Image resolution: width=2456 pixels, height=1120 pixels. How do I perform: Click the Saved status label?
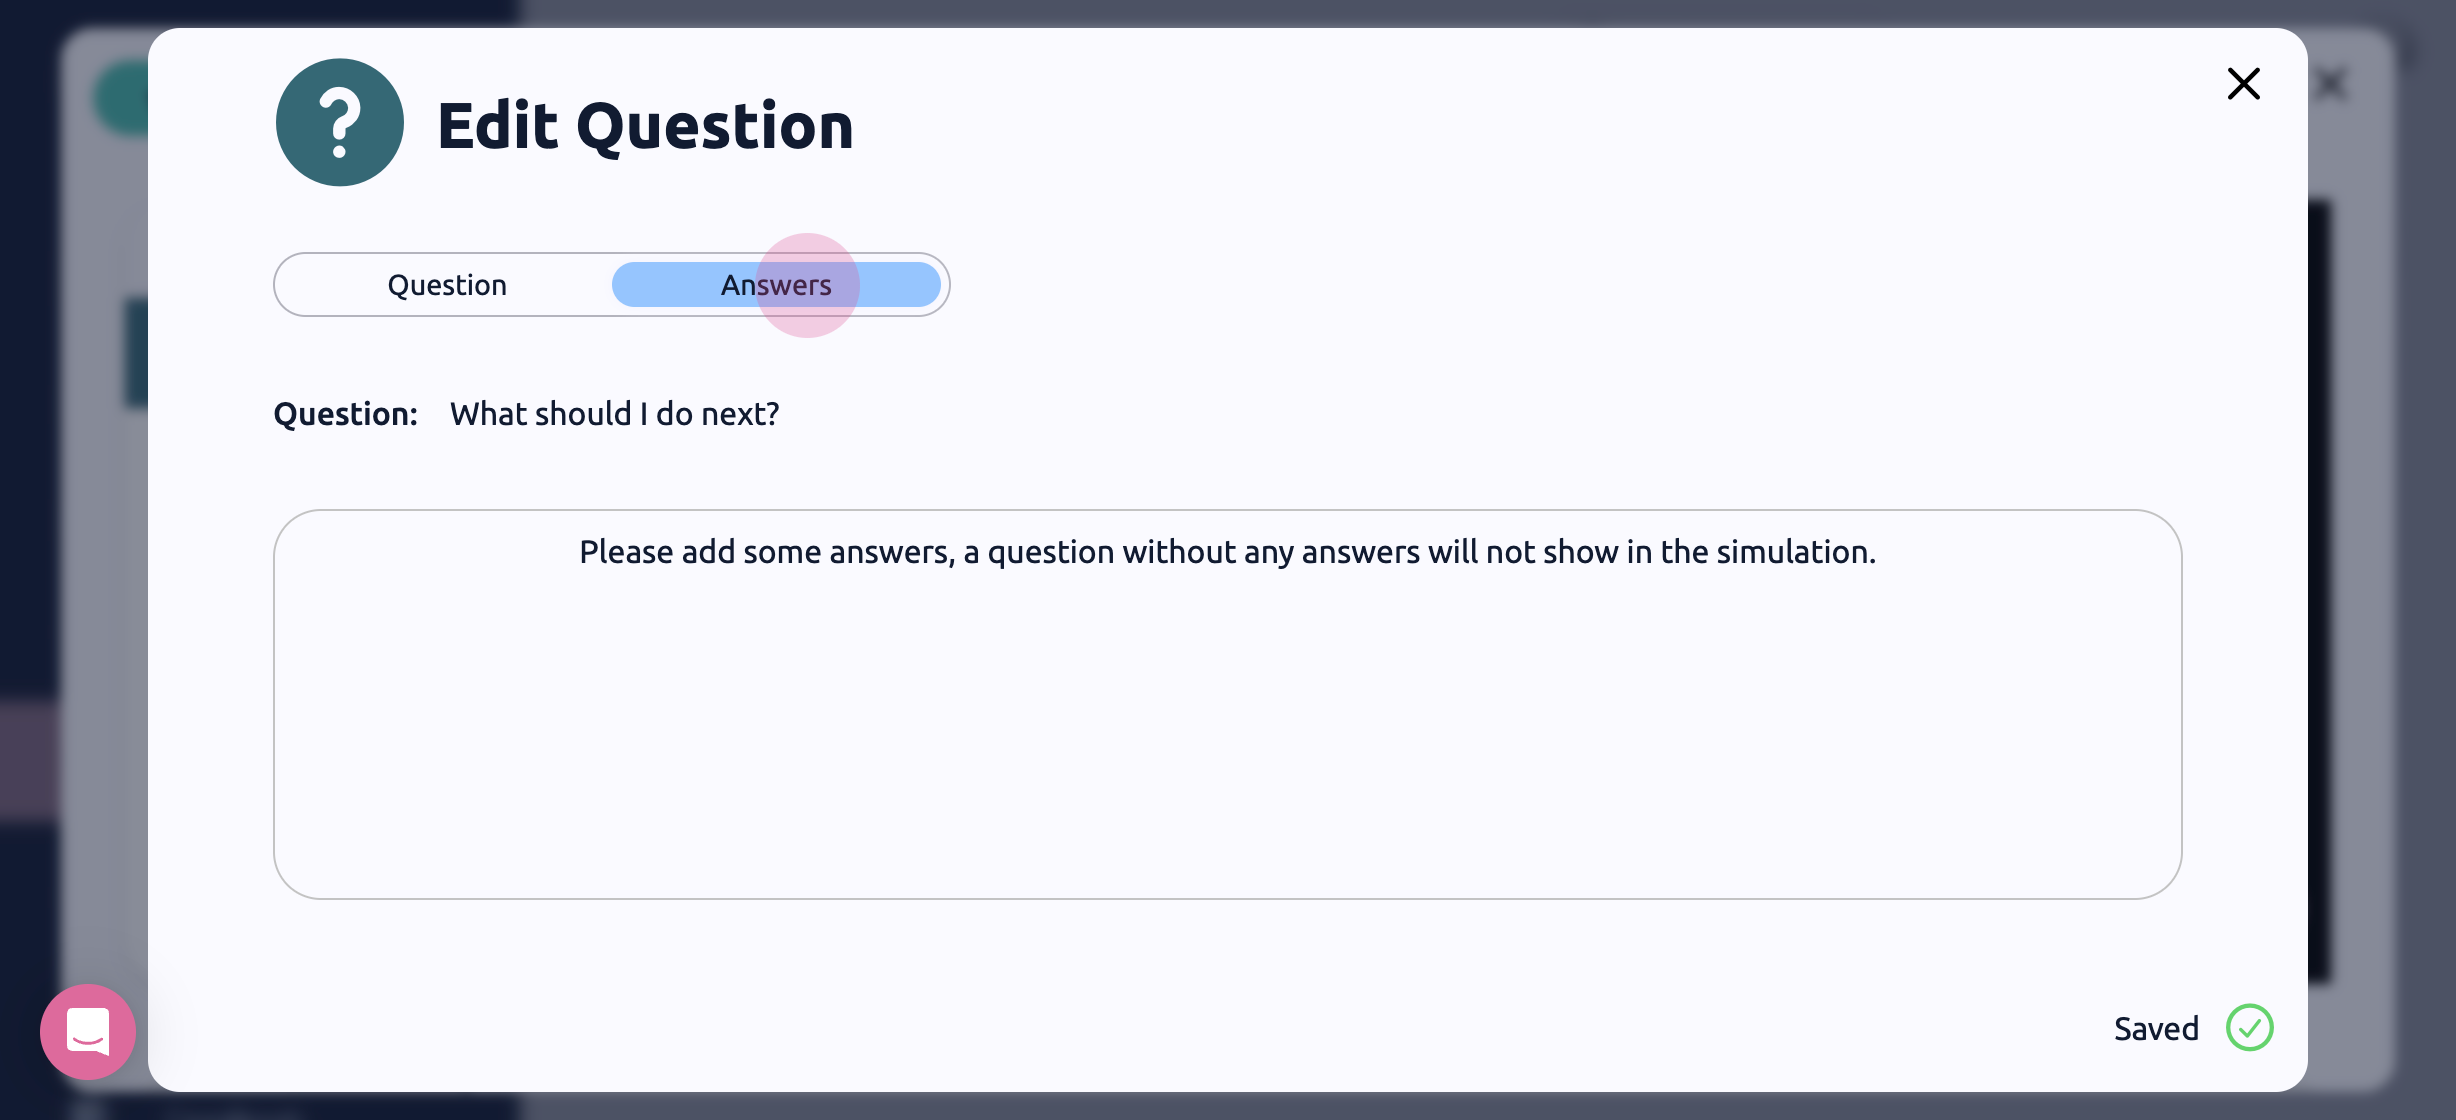coord(2156,1028)
